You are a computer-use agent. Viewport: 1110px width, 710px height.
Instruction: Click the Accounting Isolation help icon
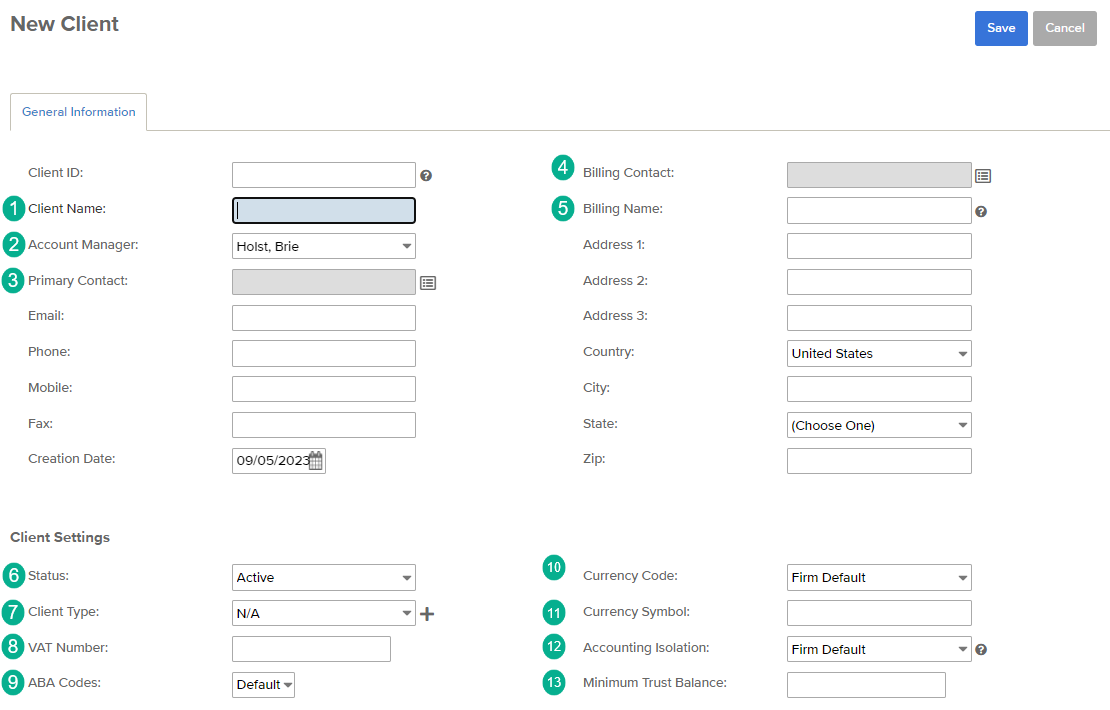981,650
